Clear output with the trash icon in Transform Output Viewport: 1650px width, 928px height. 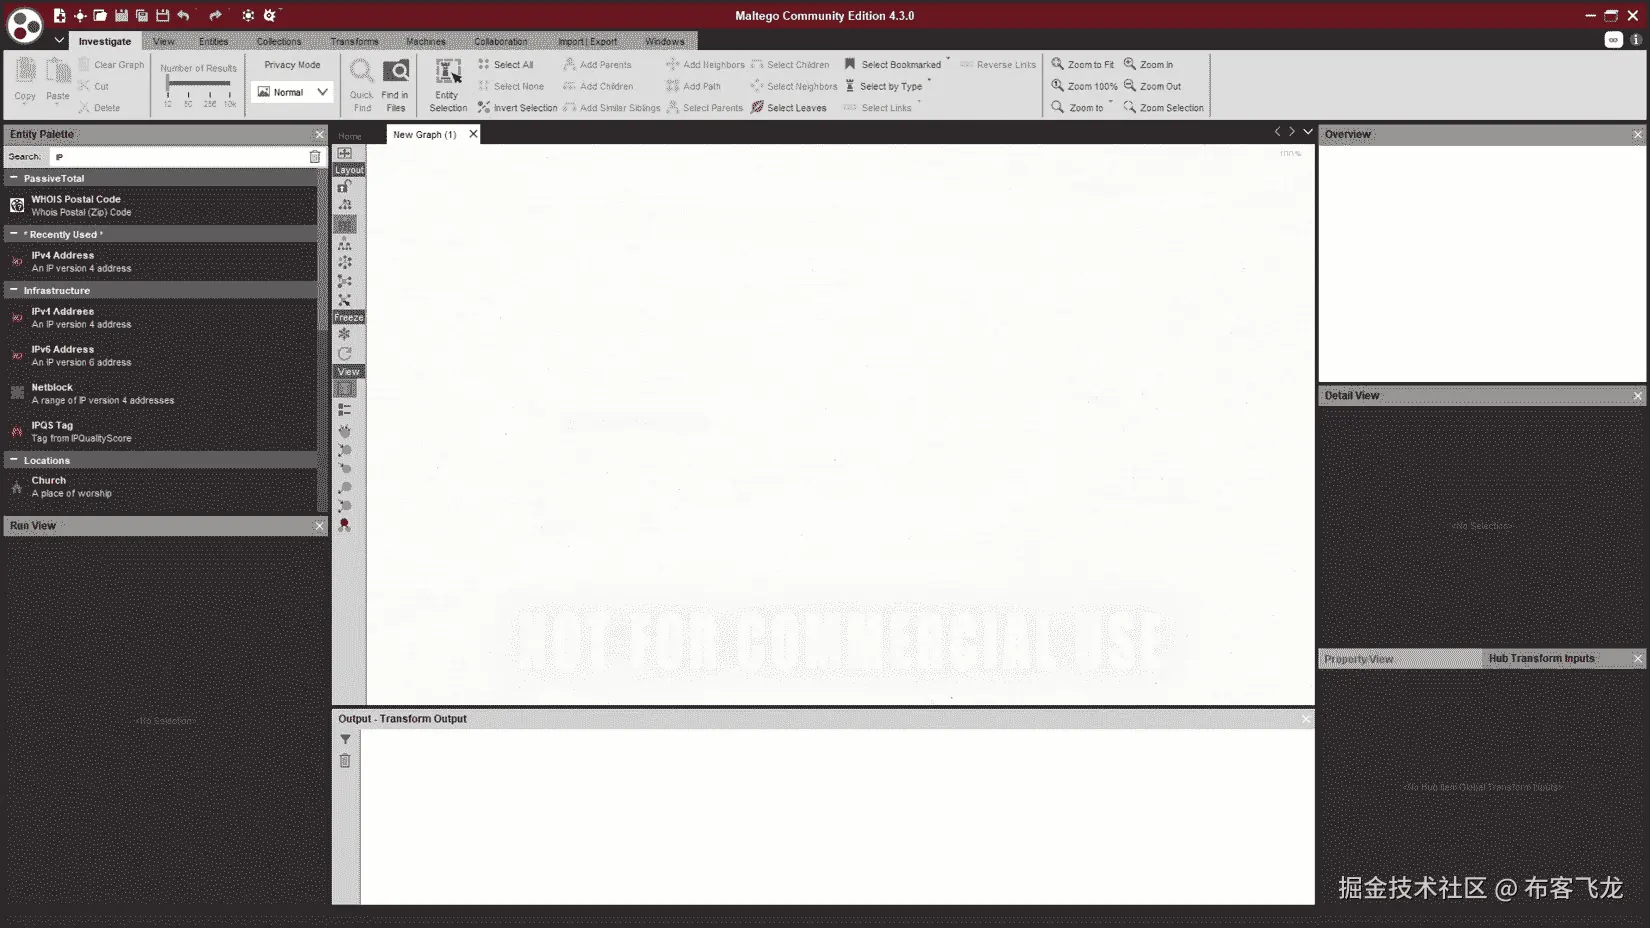click(345, 761)
